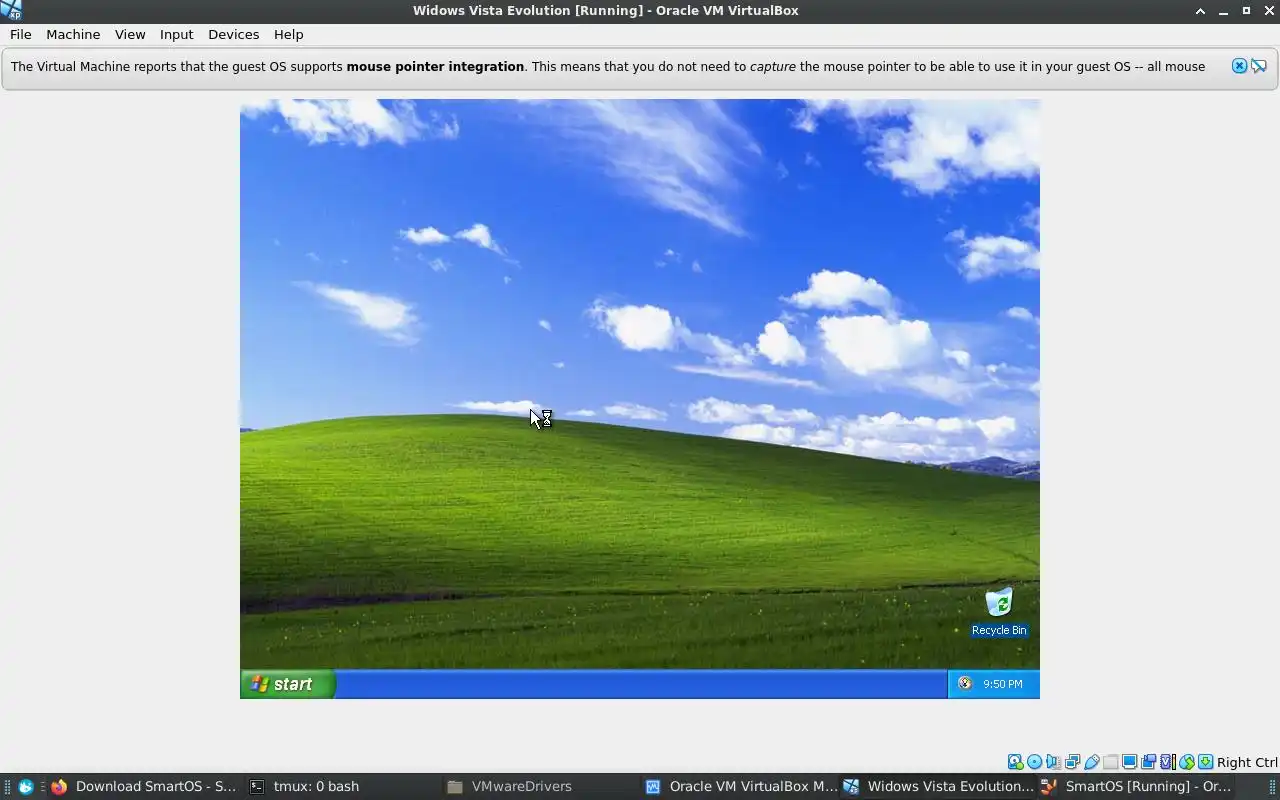Open the File menu
1280x800 pixels.
tap(21, 34)
